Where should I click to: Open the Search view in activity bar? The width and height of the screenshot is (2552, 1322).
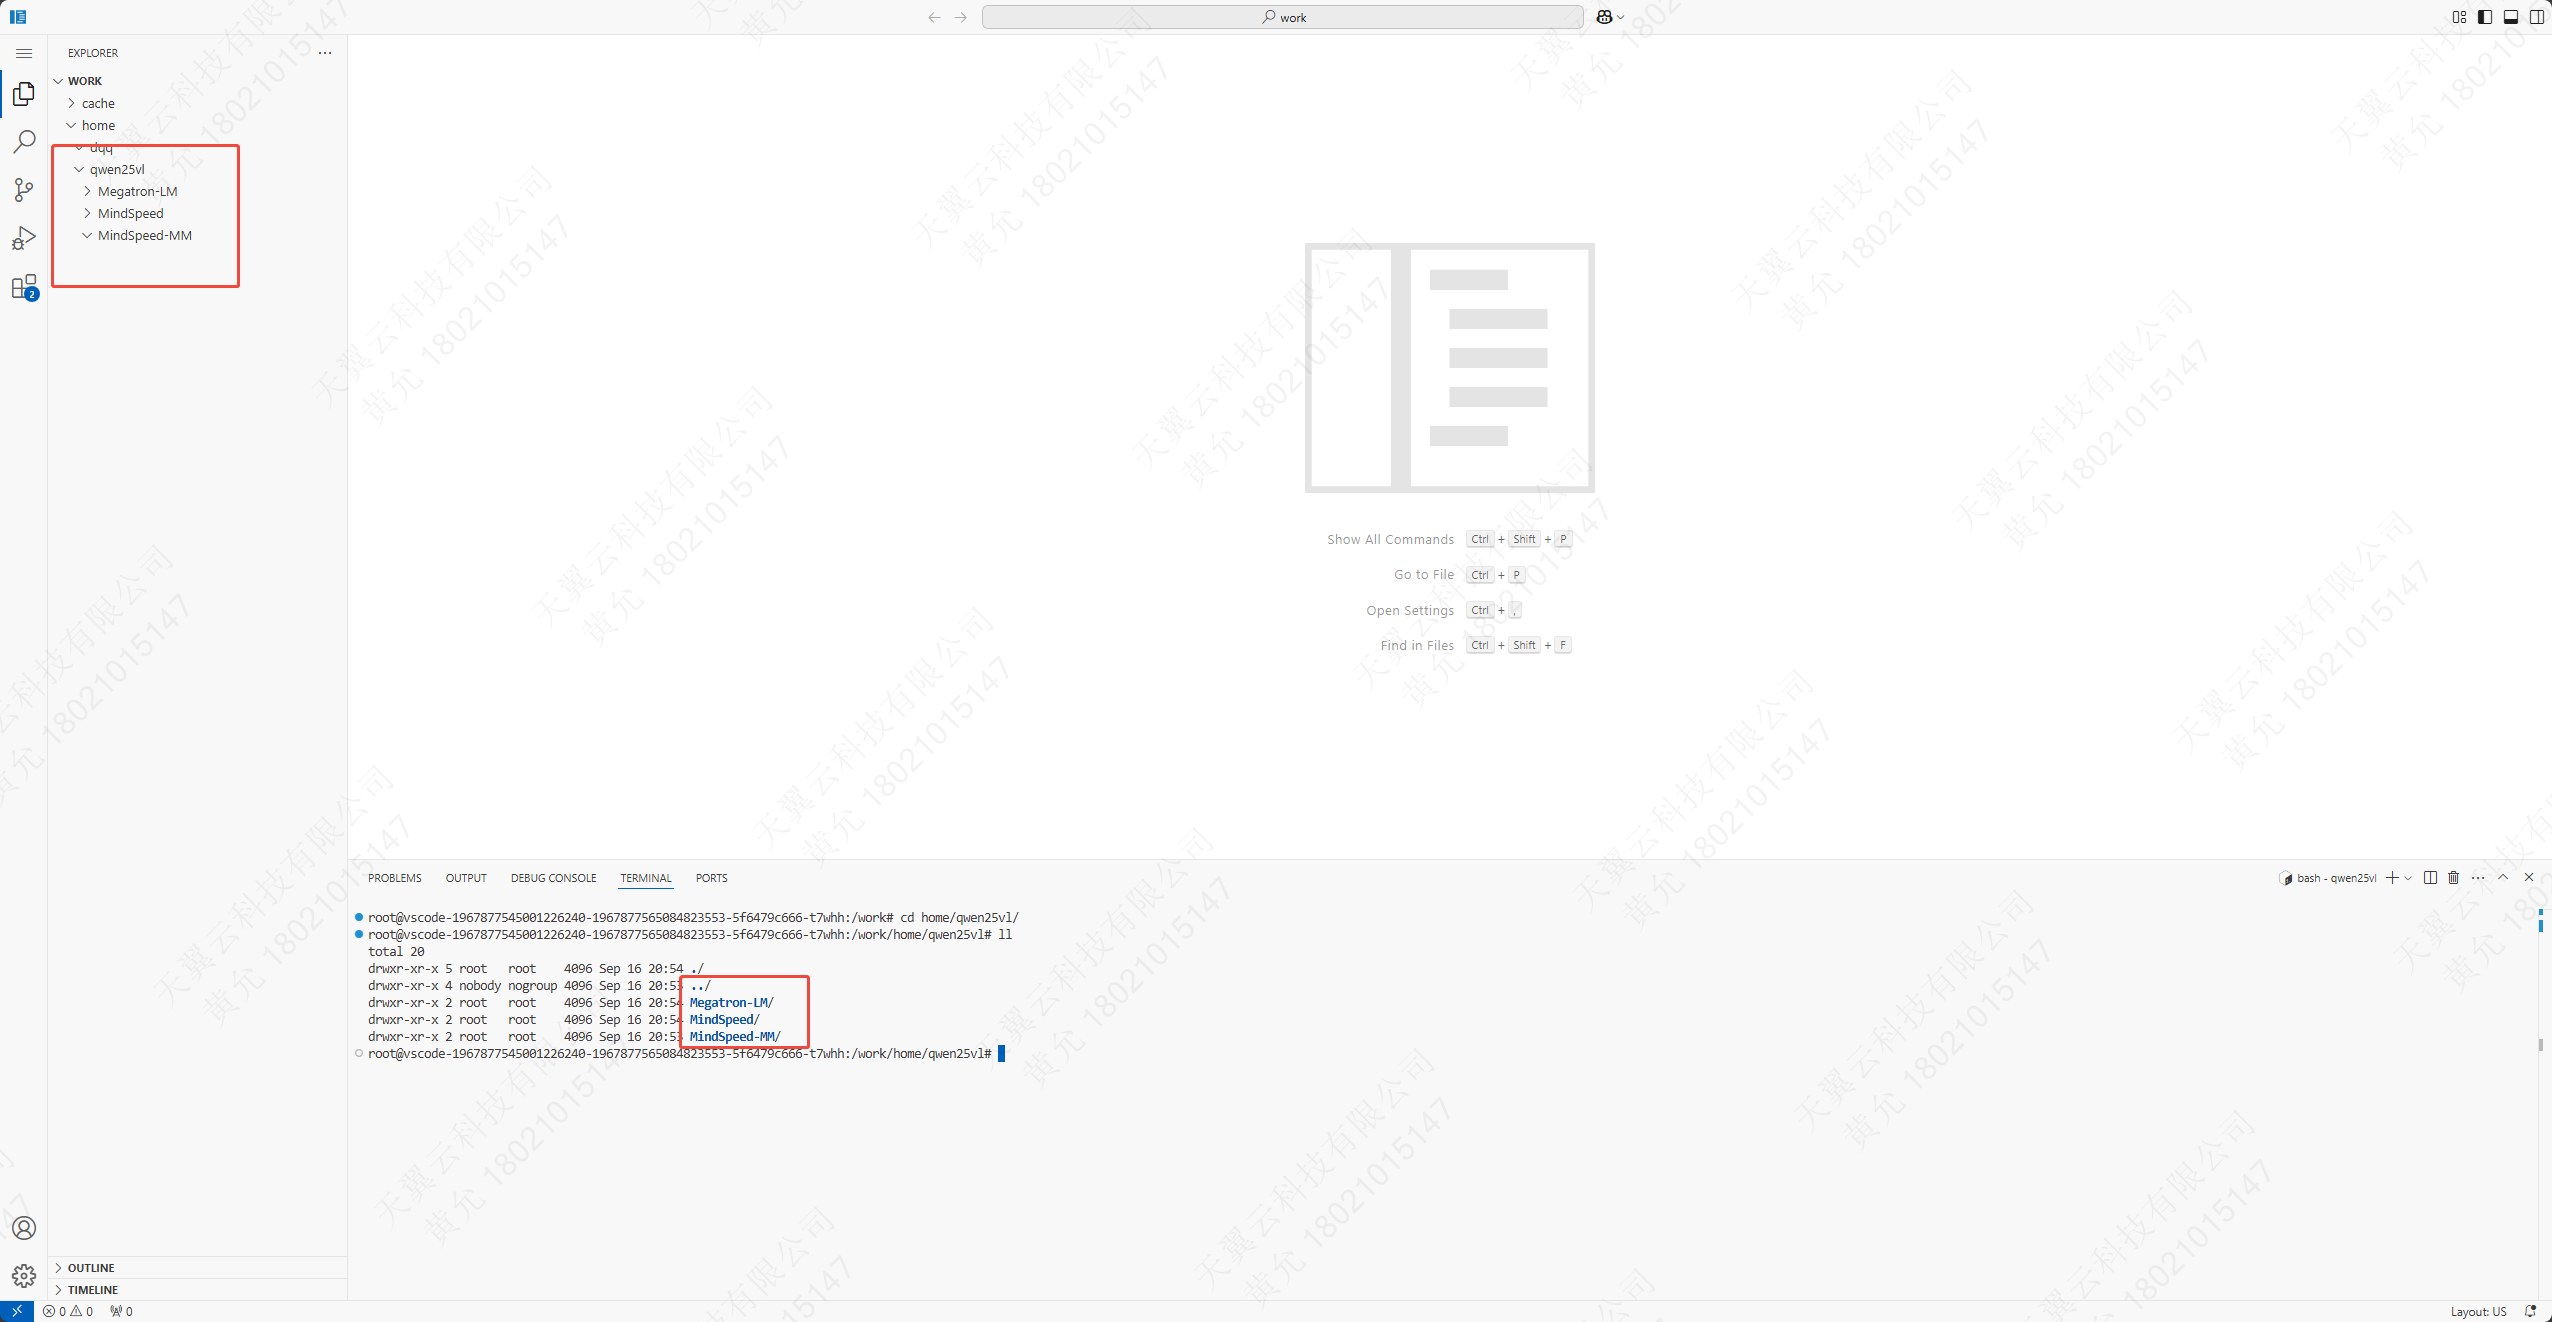point(24,142)
